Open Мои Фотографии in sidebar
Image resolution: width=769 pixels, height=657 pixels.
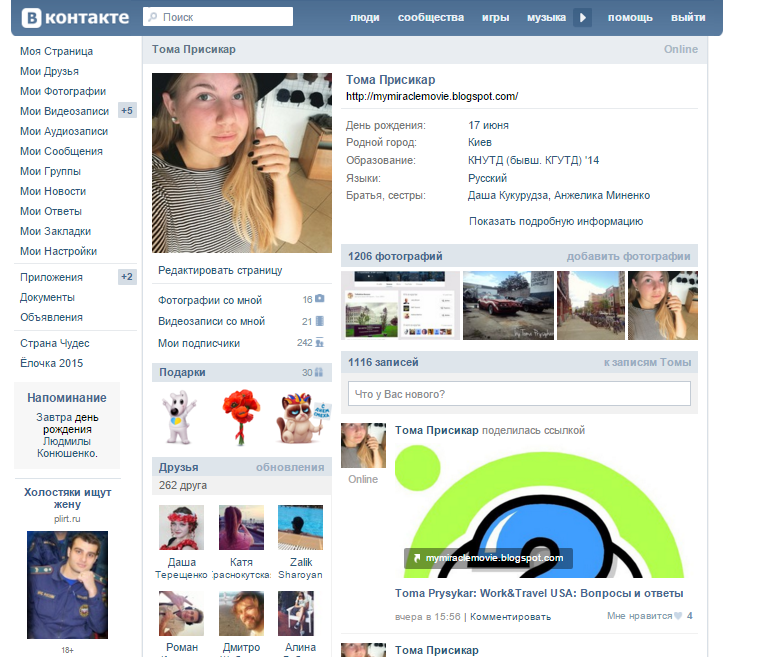[x=63, y=92]
